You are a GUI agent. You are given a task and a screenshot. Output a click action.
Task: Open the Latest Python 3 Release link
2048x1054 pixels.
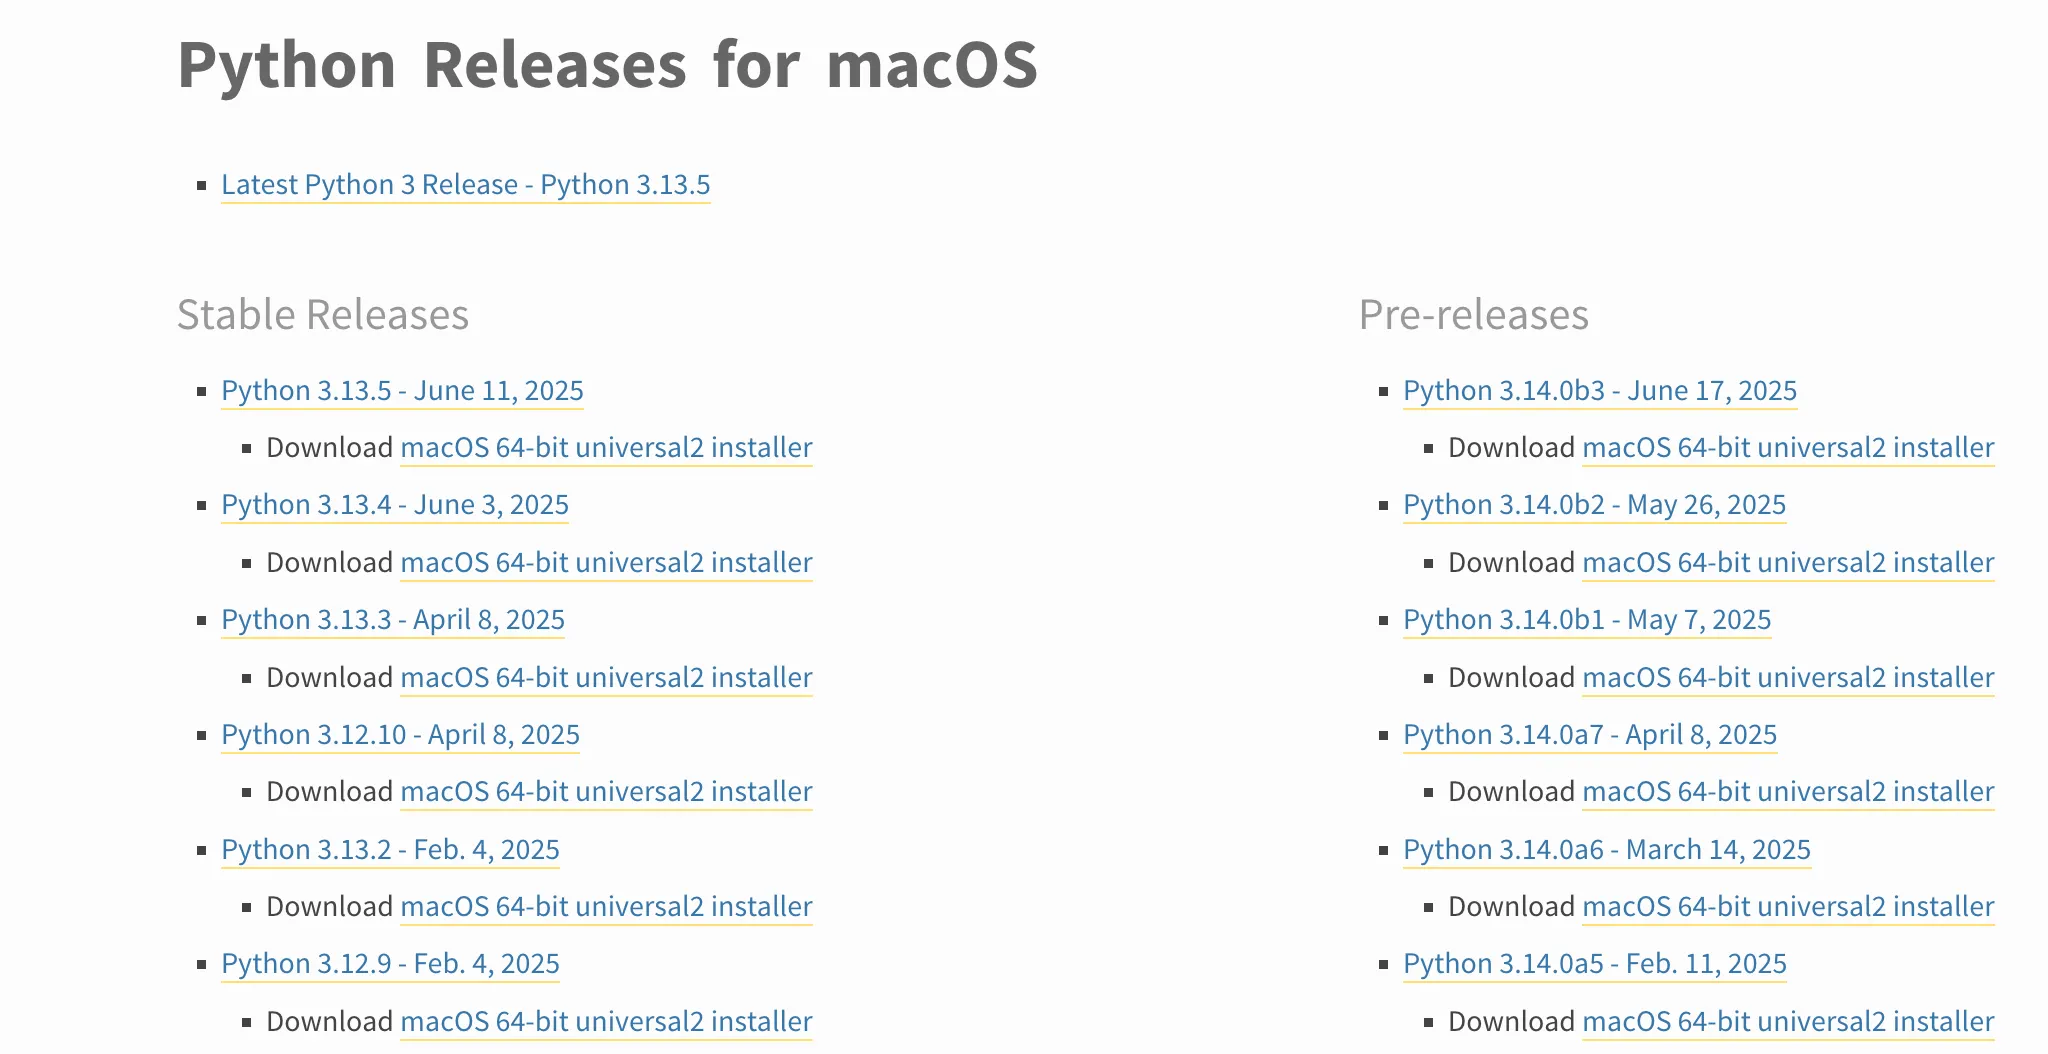(x=466, y=184)
